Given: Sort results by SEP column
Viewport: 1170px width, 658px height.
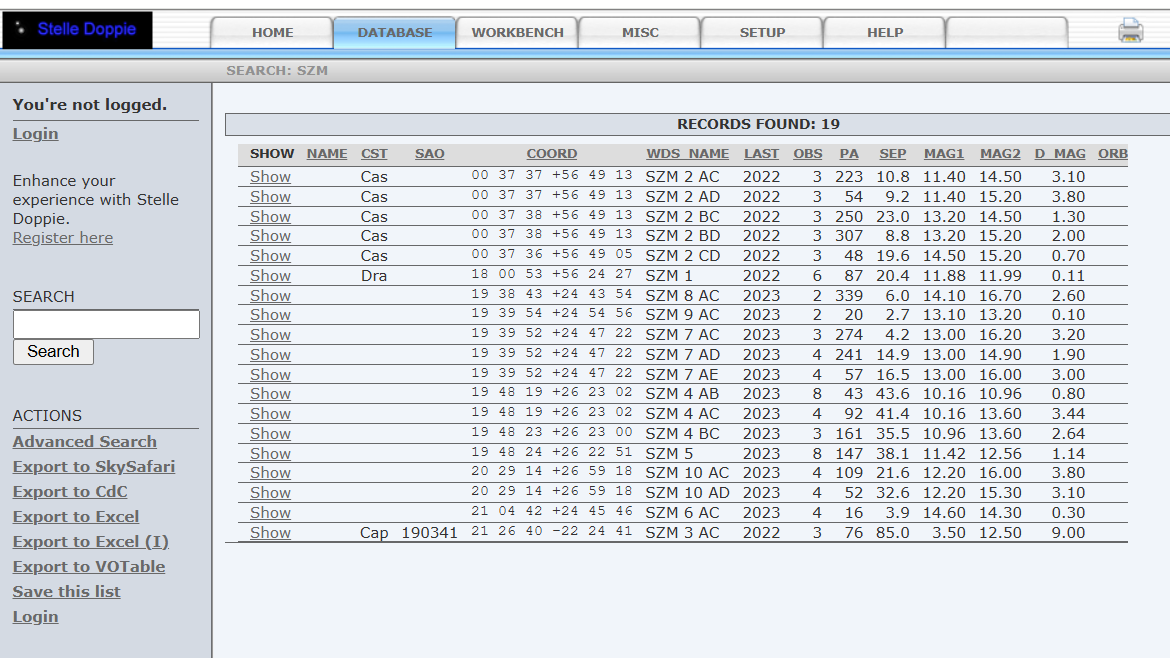Looking at the screenshot, I should (x=892, y=154).
